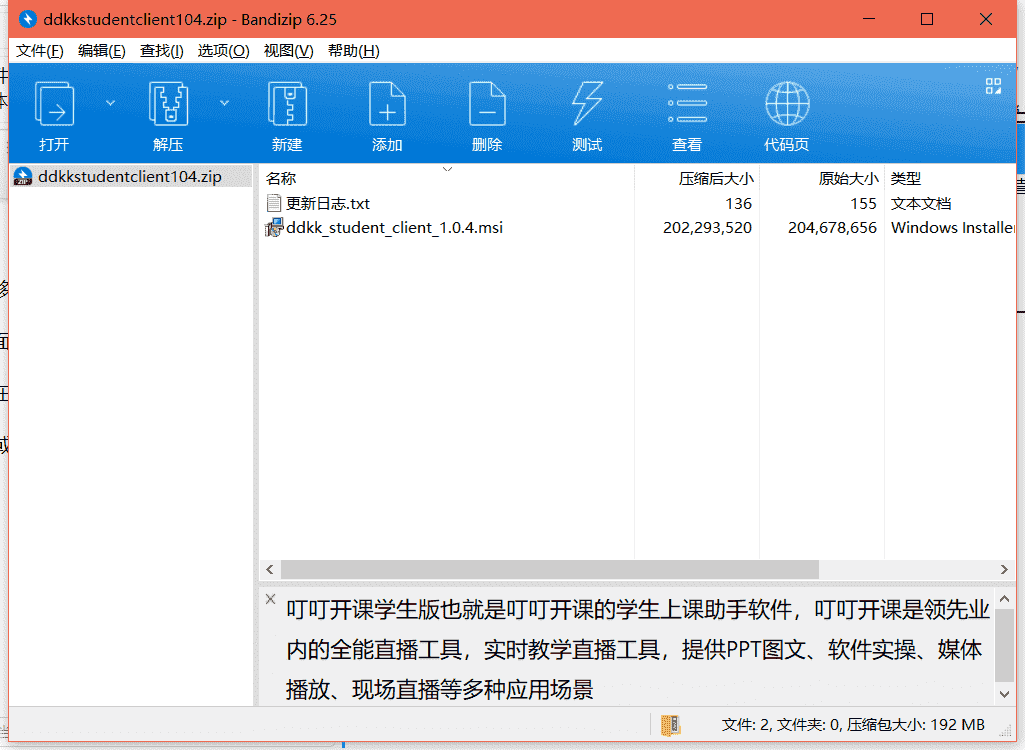
Task: Open the 选项(O) menu
Action: pos(224,51)
